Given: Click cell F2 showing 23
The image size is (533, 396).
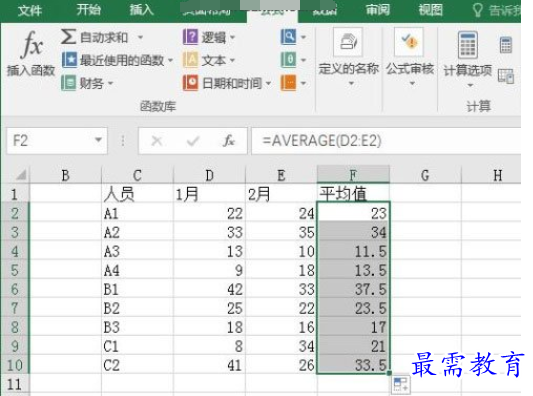Looking at the screenshot, I should click(x=353, y=213).
